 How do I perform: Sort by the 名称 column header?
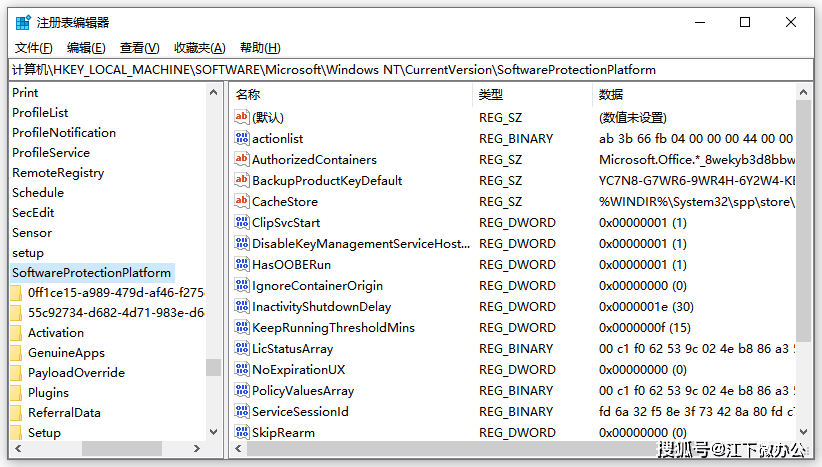click(350, 94)
